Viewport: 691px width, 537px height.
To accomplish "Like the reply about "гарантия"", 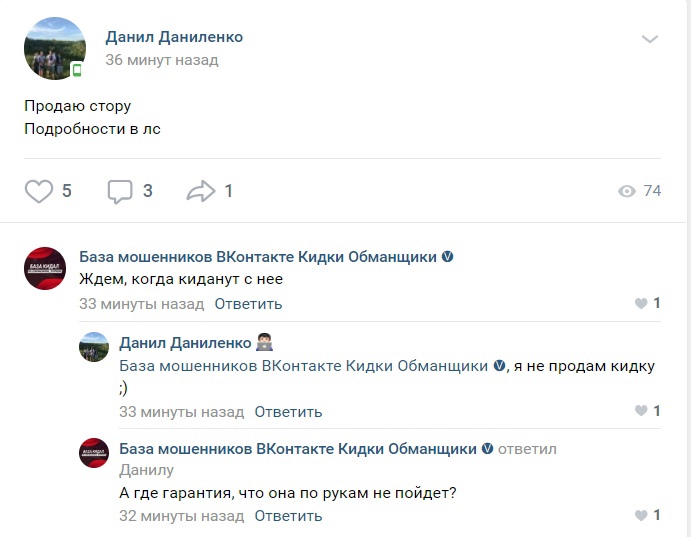I will click(x=642, y=516).
